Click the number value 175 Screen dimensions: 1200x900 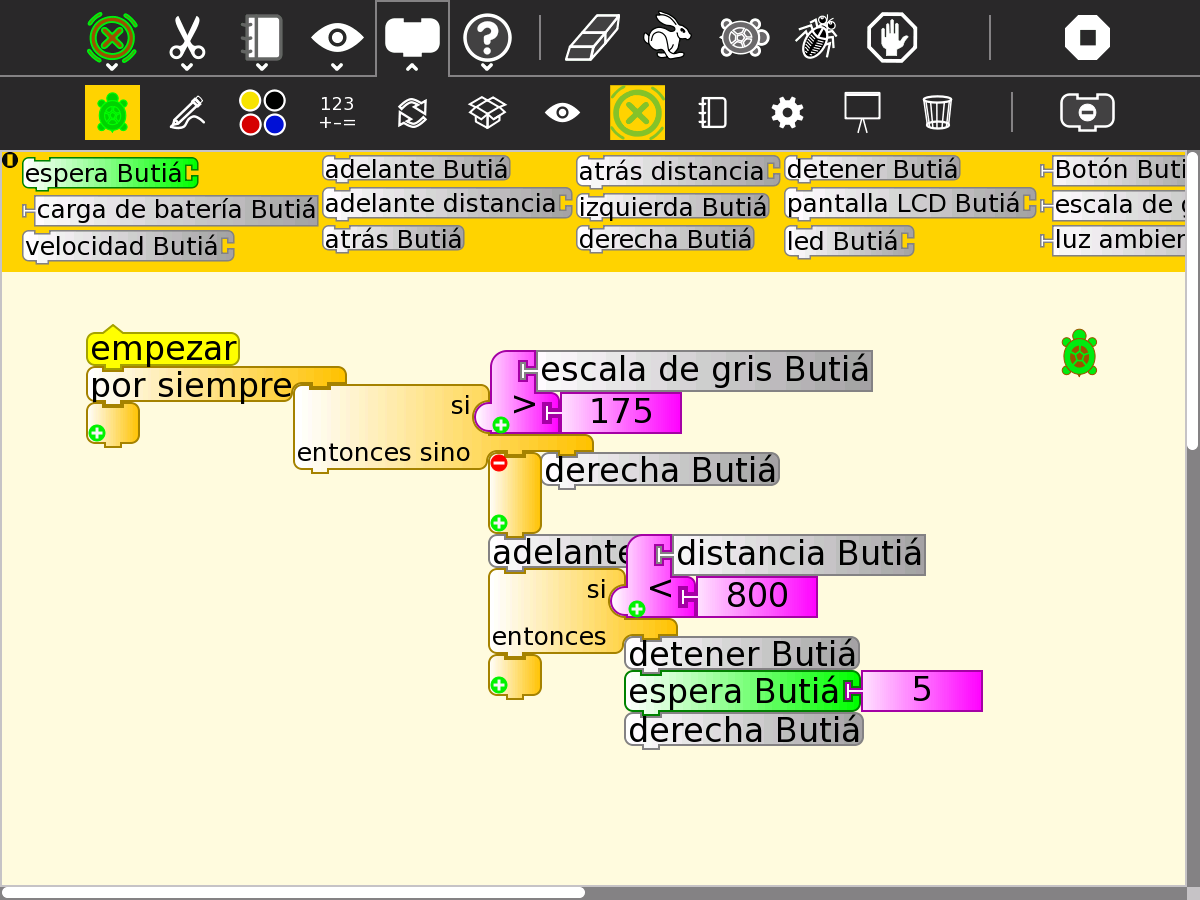coord(621,412)
